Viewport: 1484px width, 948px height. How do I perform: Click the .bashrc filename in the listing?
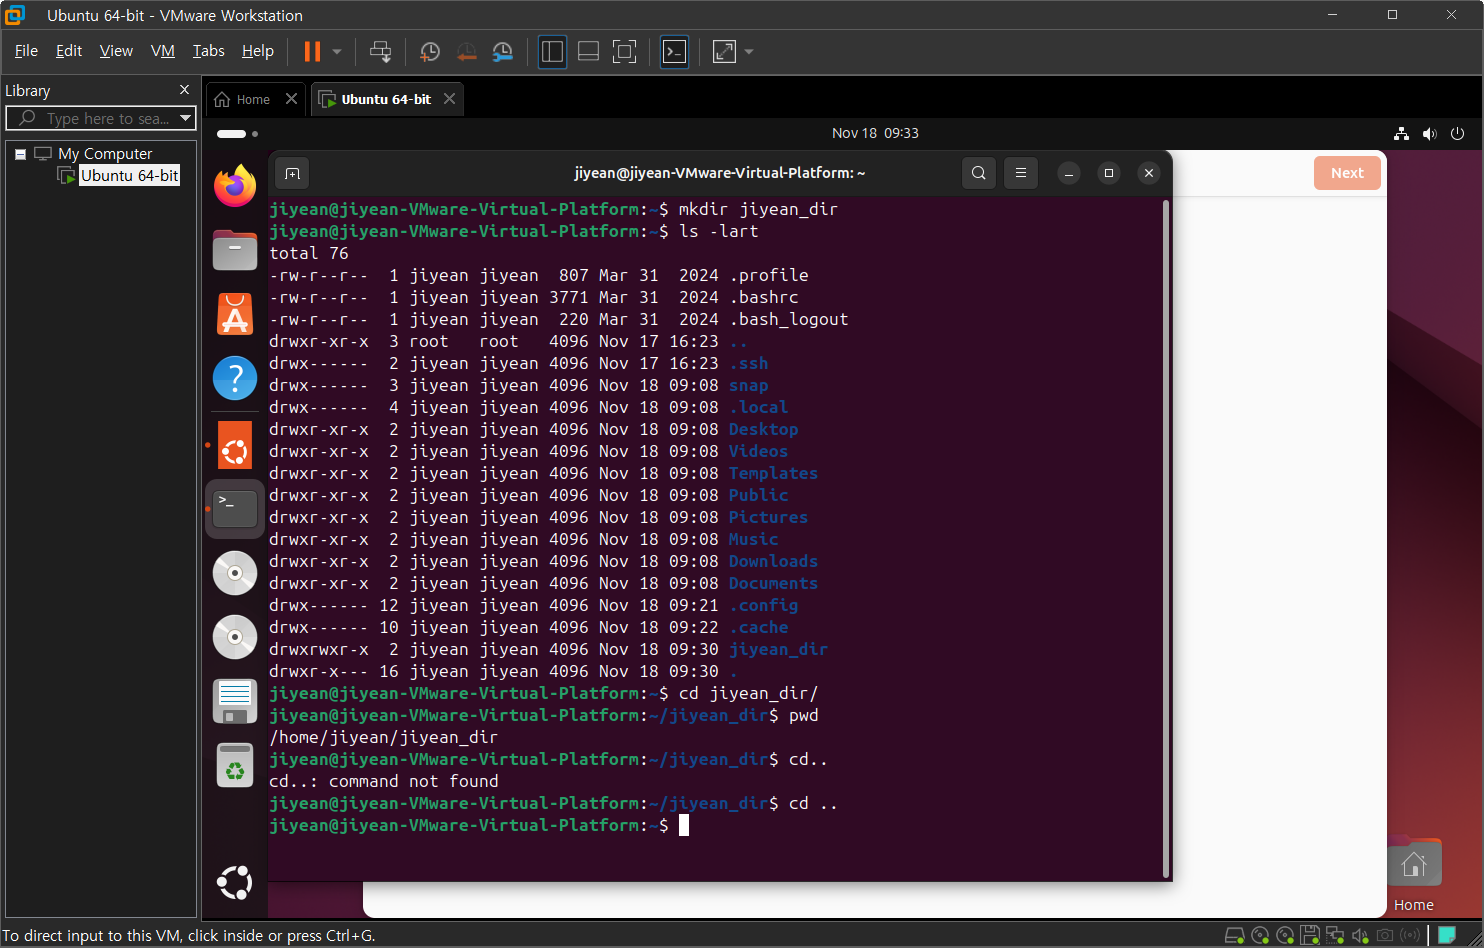pos(764,298)
